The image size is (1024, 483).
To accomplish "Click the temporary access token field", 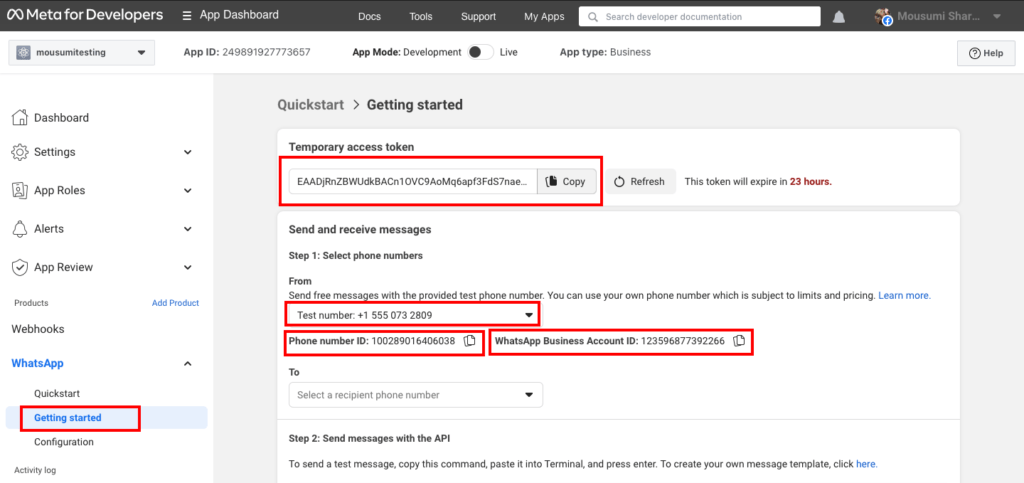I will click(x=413, y=181).
